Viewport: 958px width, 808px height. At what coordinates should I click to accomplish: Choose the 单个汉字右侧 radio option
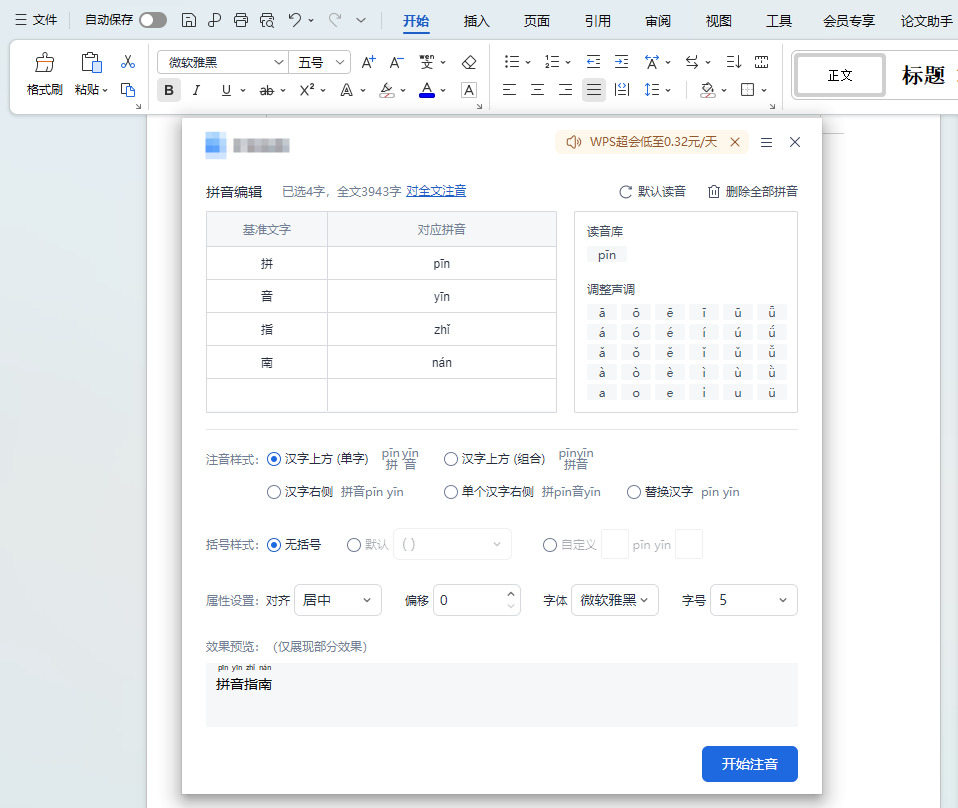(x=451, y=492)
